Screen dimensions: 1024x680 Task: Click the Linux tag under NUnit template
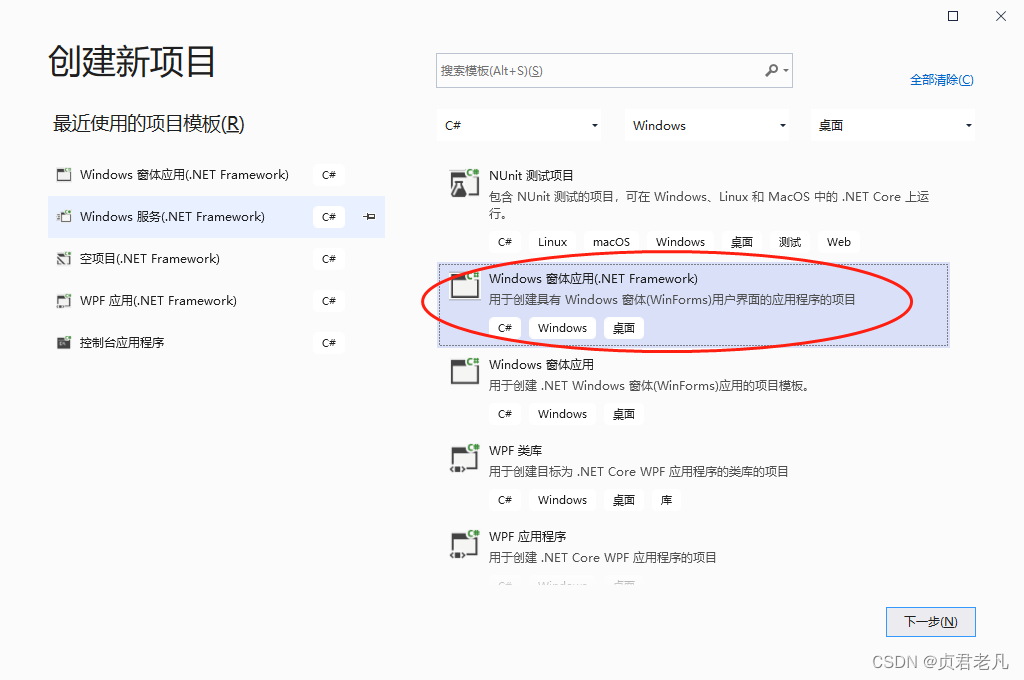(552, 242)
